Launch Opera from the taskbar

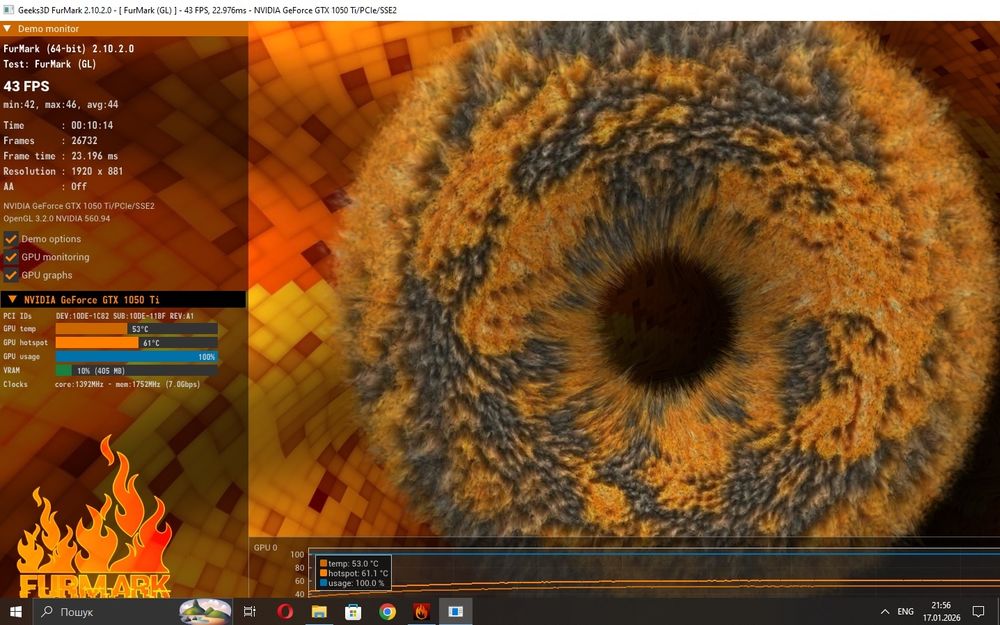285,612
